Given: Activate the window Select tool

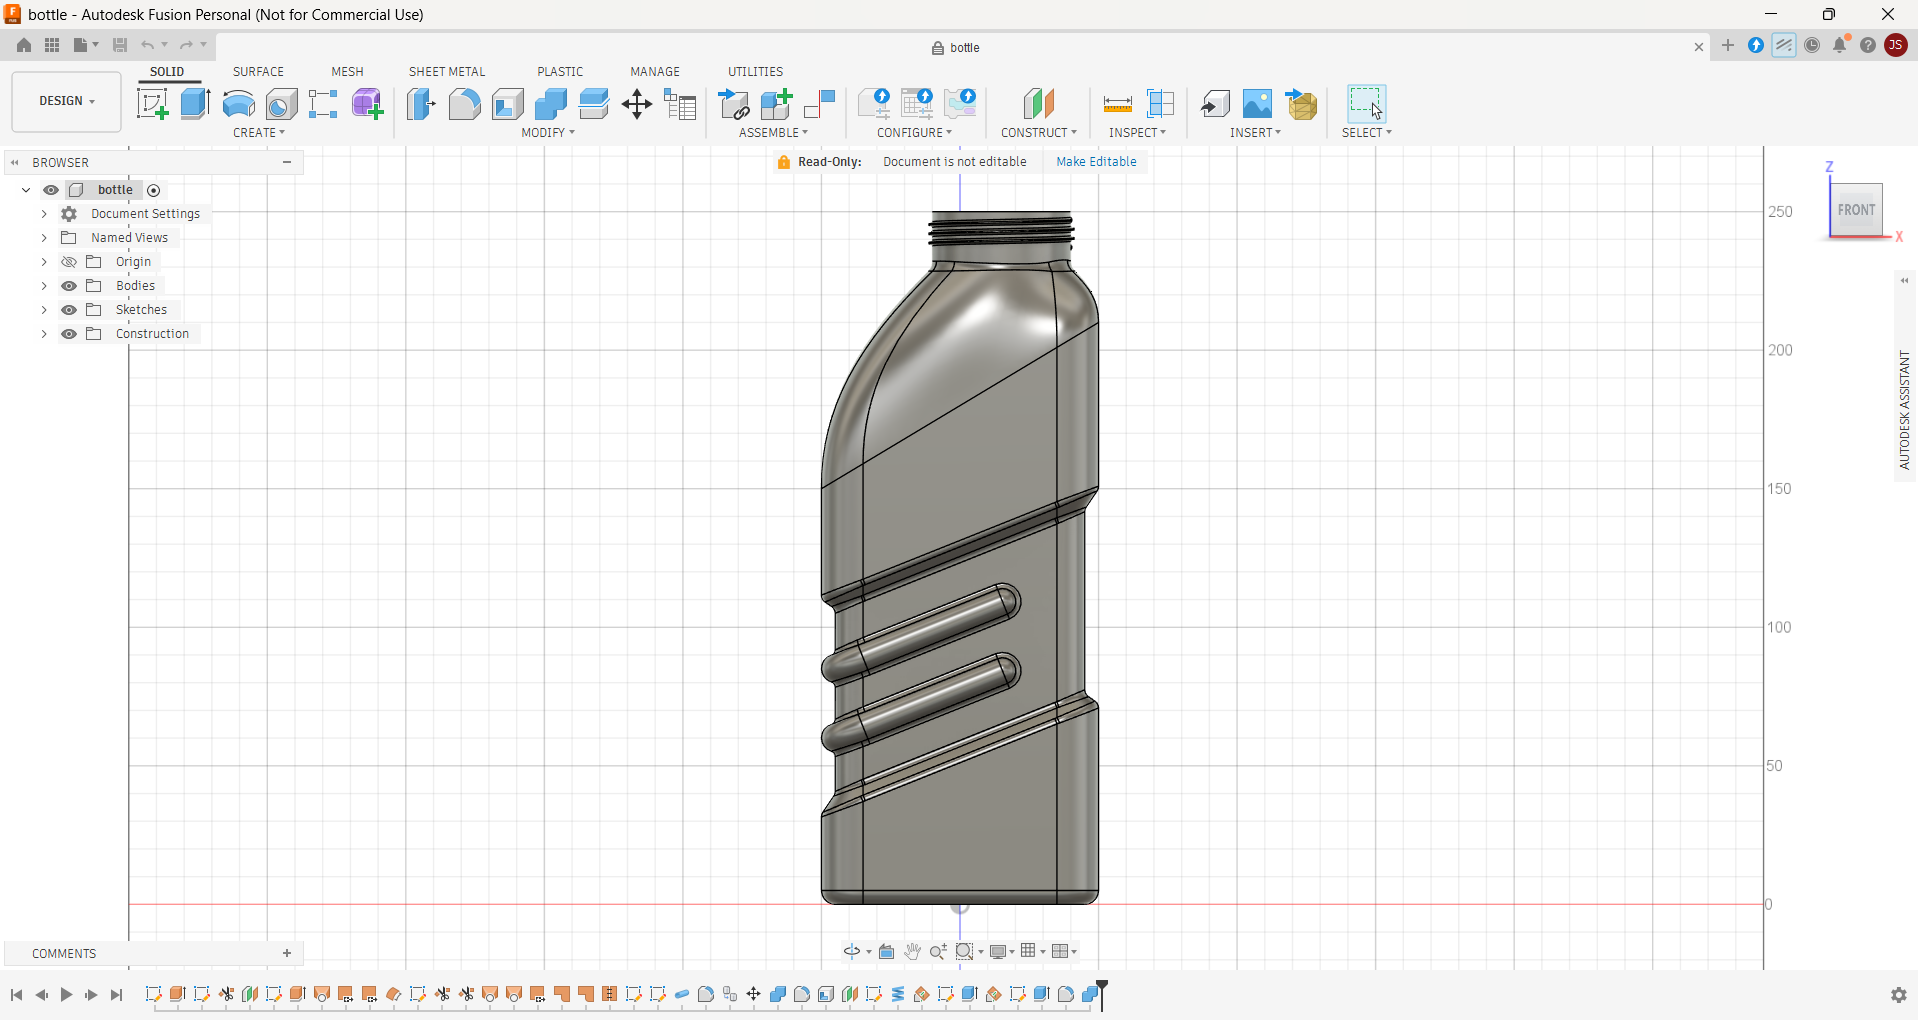Looking at the screenshot, I should 1366,104.
